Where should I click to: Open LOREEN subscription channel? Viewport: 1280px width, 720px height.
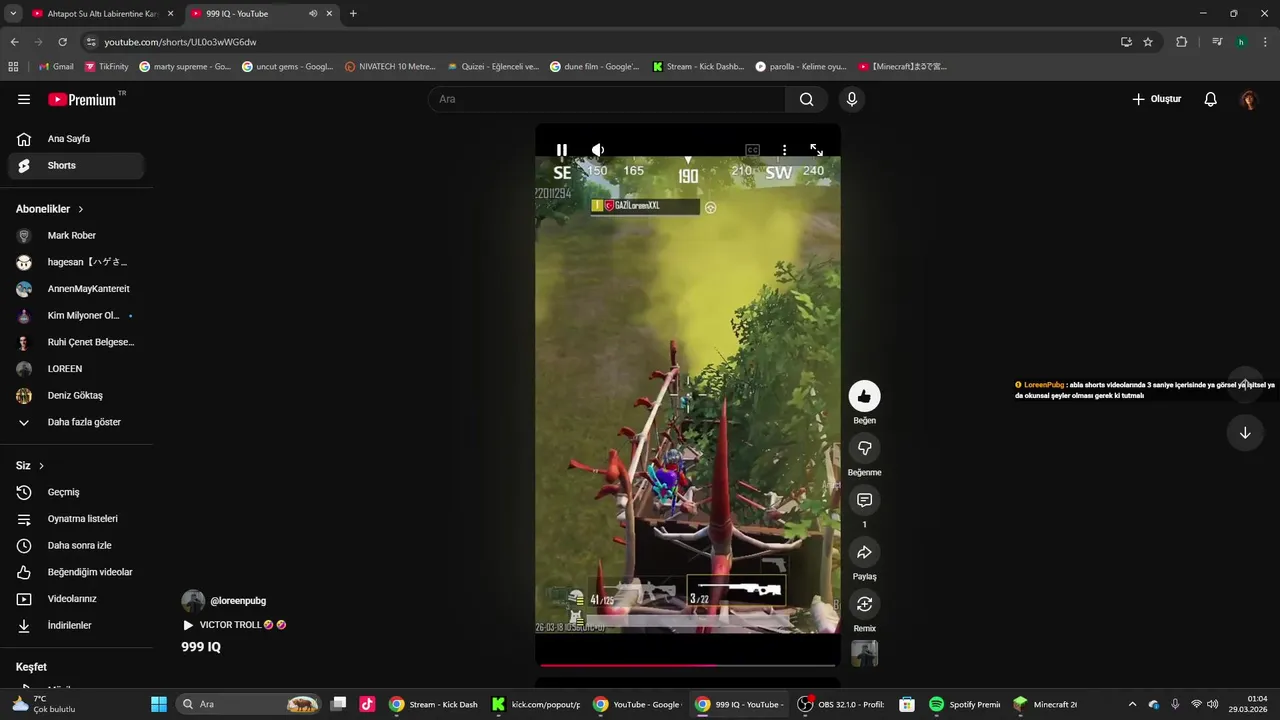[x=76, y=369]
